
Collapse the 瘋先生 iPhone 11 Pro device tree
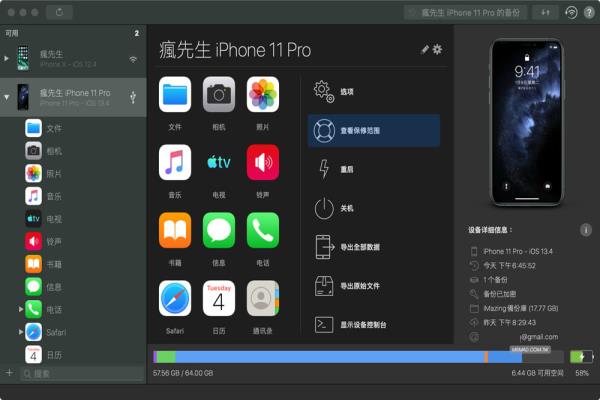click(x=6, y=97)
